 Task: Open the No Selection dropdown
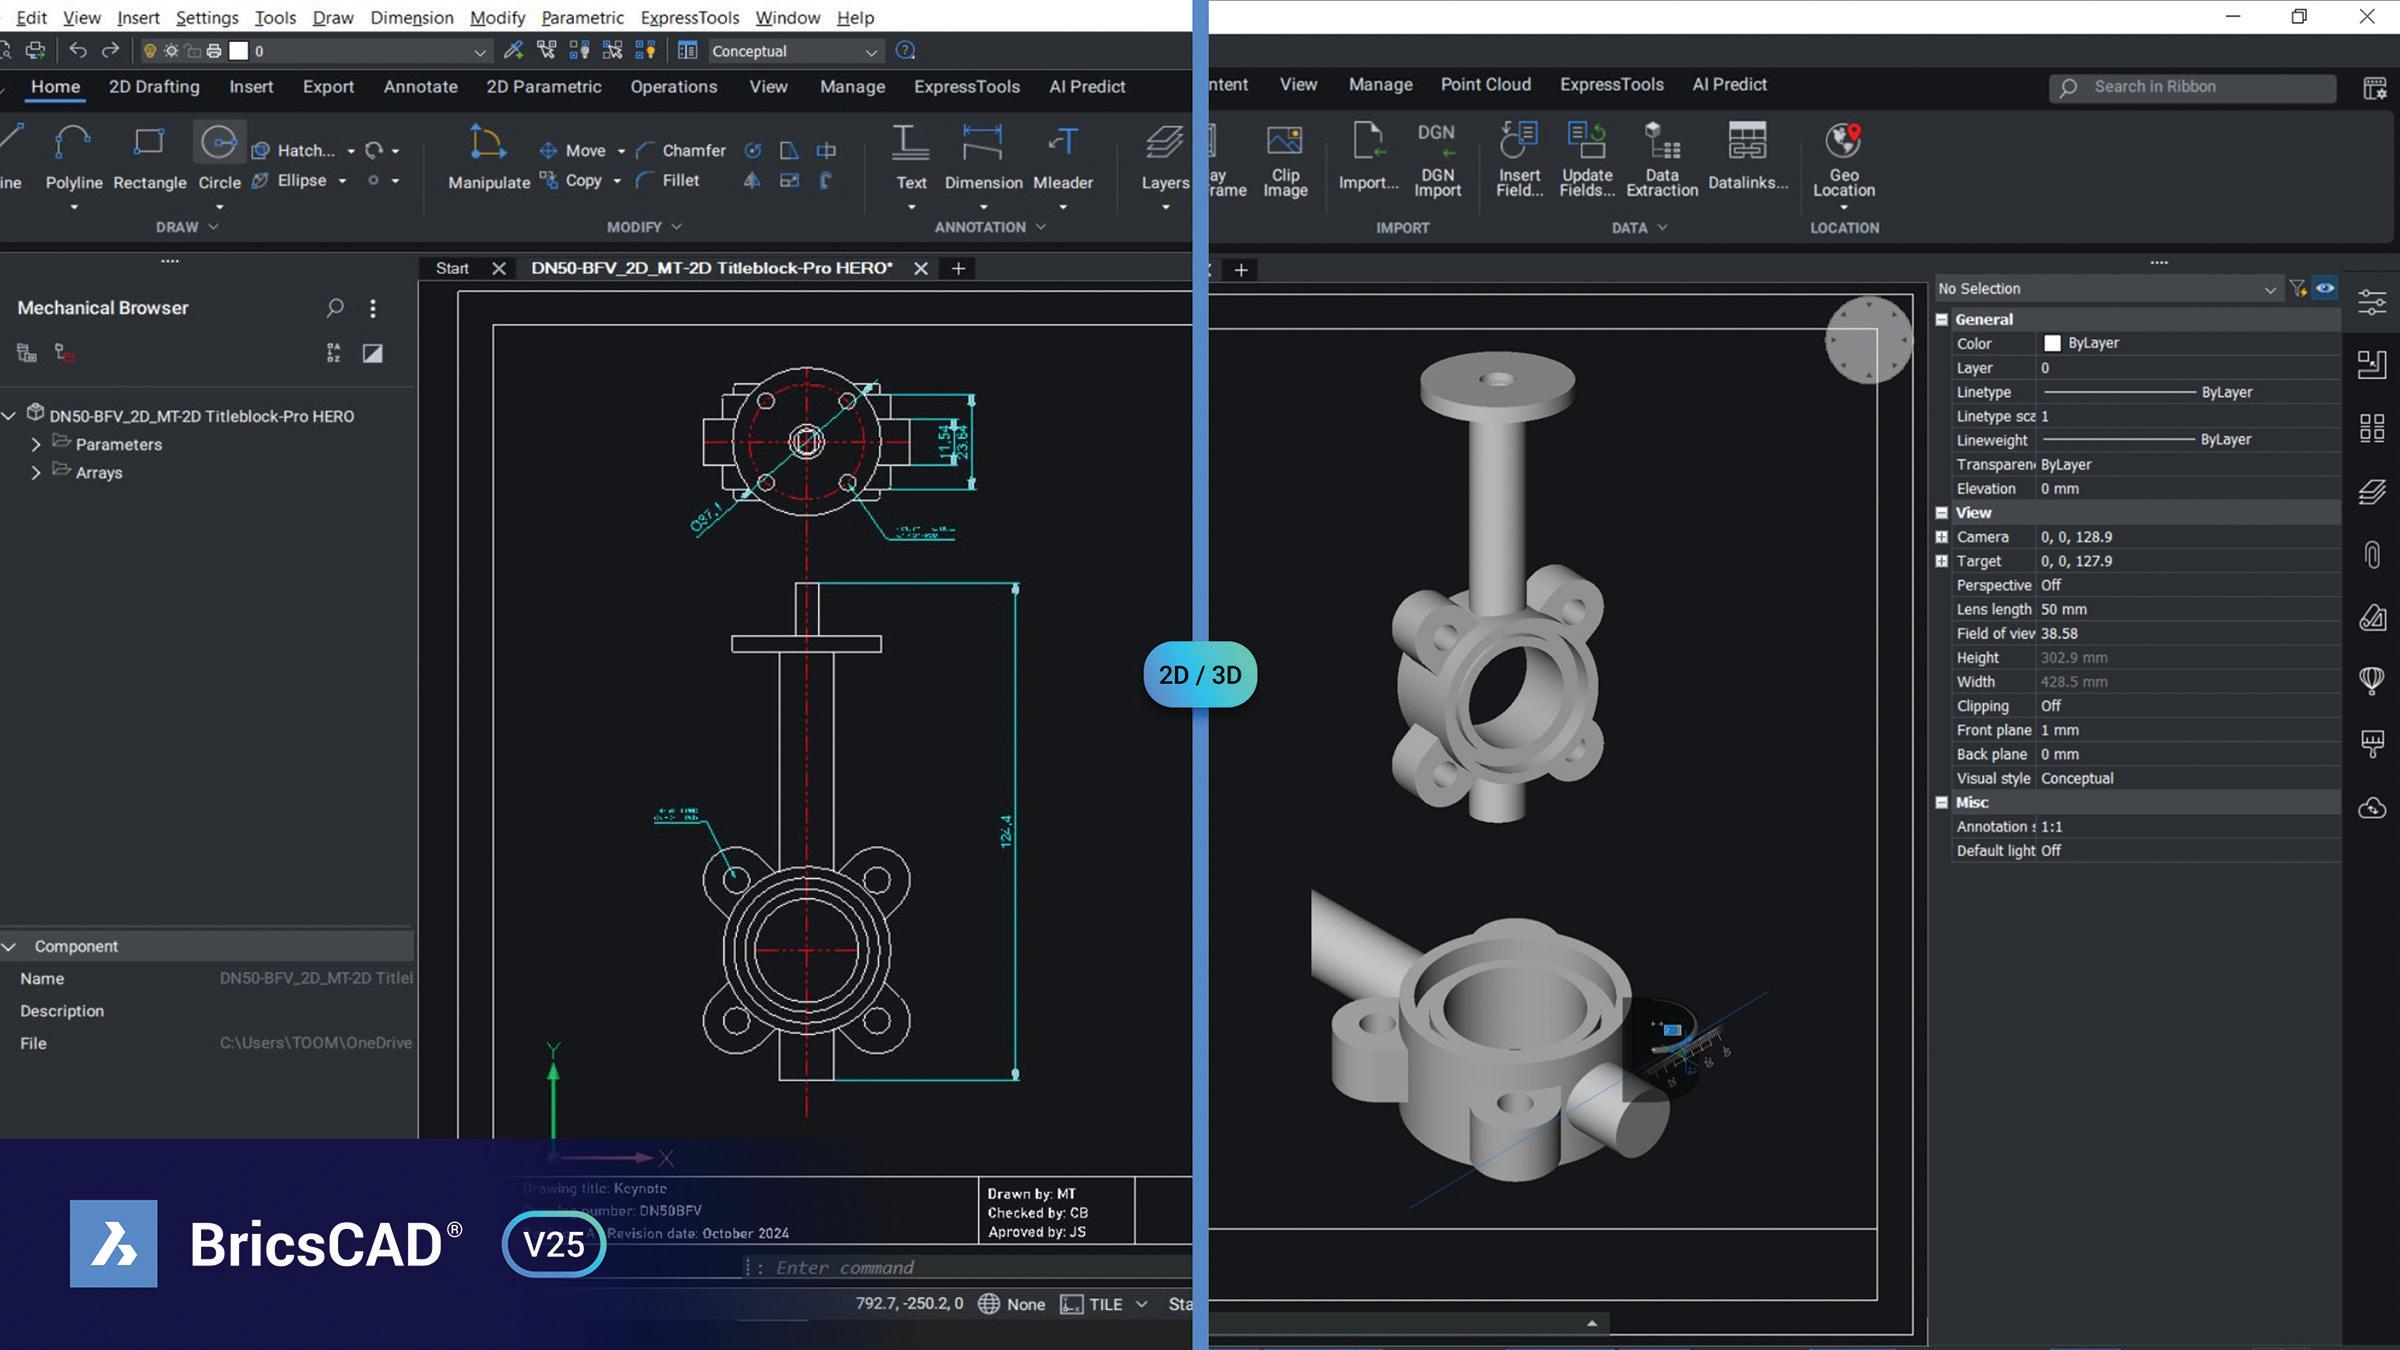pos(2269,289)
